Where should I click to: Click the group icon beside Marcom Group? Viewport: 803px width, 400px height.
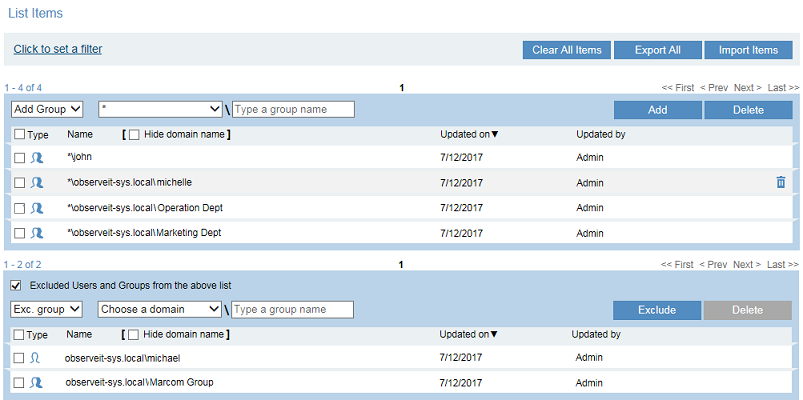click(x=37, y=382)
